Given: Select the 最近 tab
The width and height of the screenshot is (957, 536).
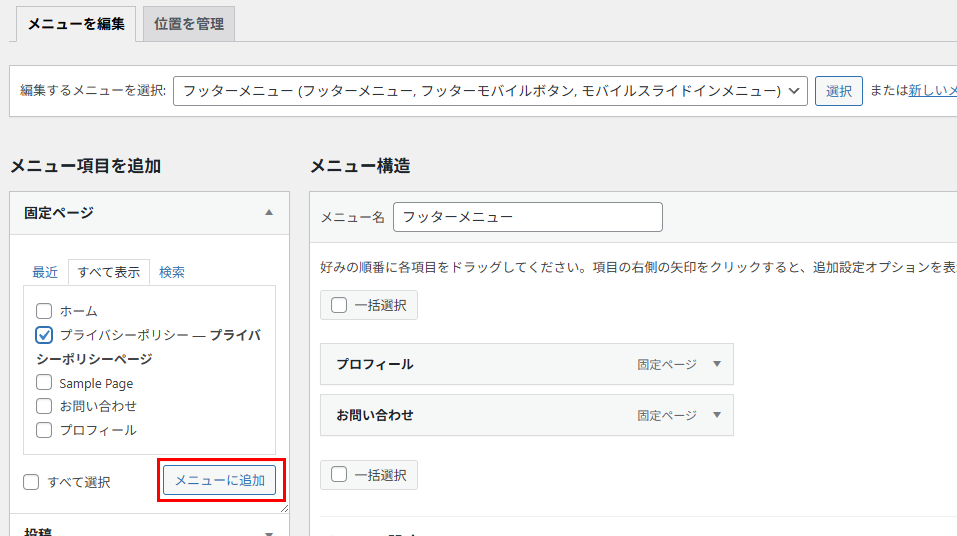Looking at the screenshot, I should (45, 272).
